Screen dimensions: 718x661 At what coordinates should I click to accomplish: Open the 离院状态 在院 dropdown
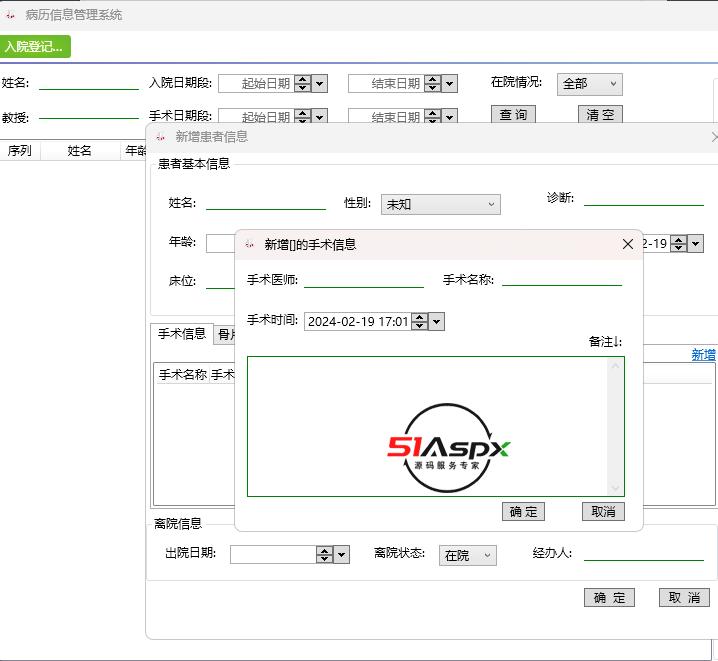click(x=468, y=555)
